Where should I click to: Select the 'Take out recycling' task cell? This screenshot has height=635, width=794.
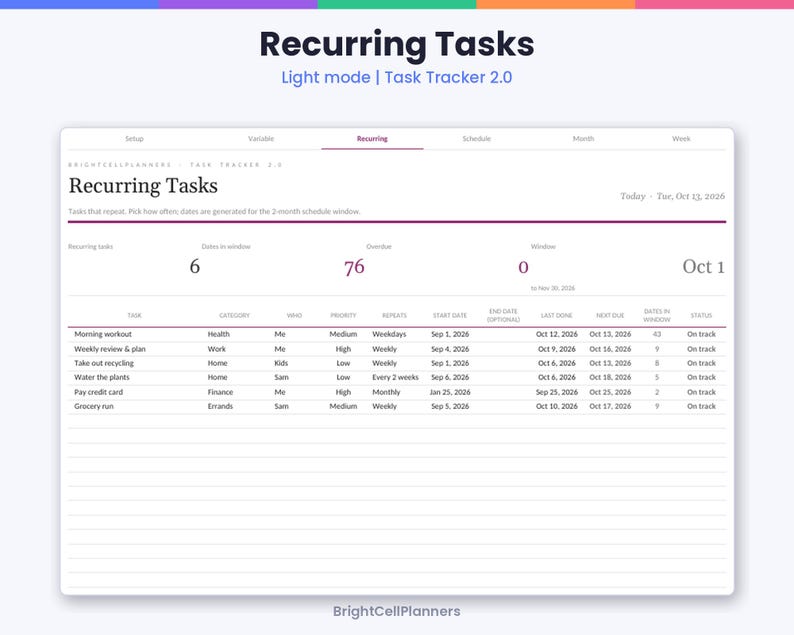coord(104,363)
